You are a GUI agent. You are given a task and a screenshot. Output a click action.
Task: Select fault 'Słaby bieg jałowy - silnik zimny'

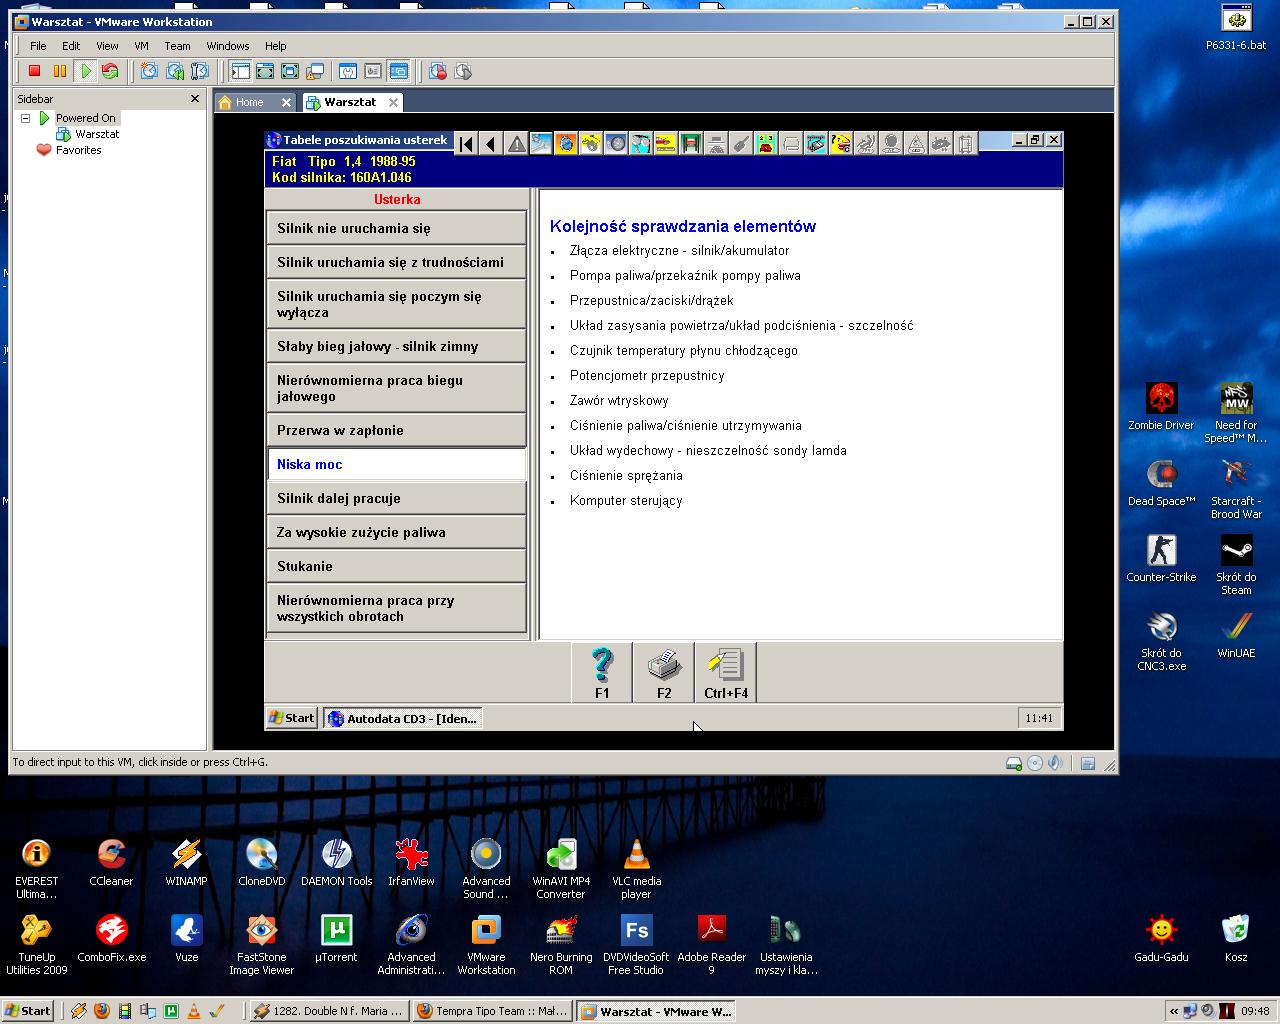point(396,346)
